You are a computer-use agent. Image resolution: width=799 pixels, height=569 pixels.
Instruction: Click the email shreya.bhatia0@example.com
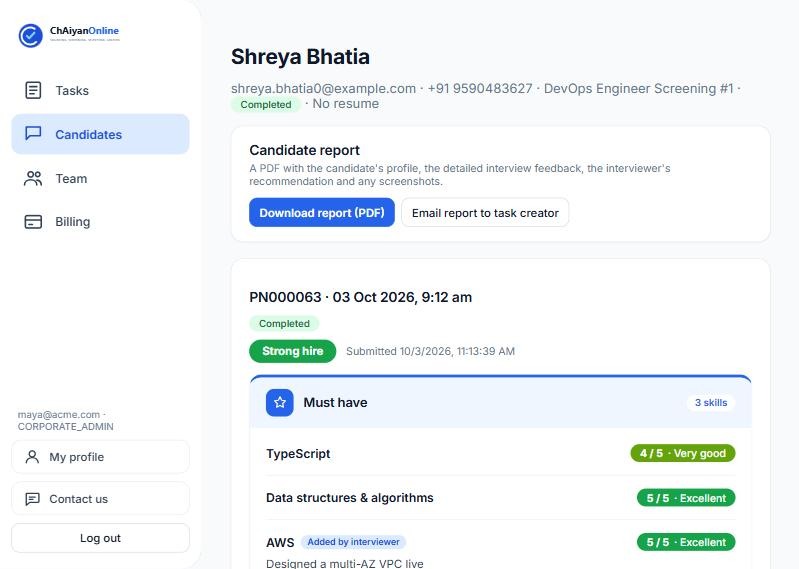click(x=324, y=89)
